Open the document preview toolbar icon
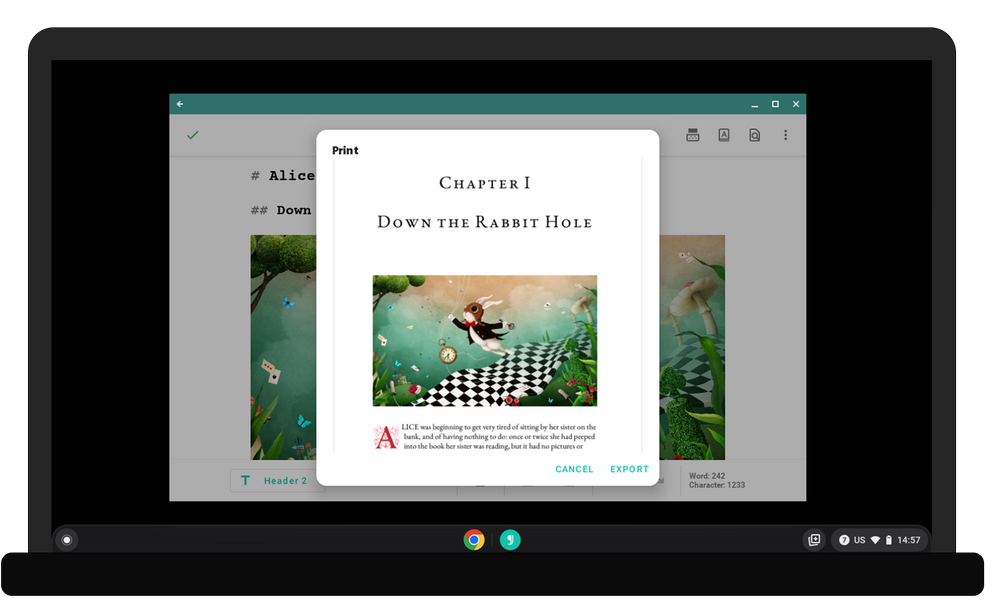Viewport: 1000px width, 611px height. pyautogui.click(x=754, y=134)
